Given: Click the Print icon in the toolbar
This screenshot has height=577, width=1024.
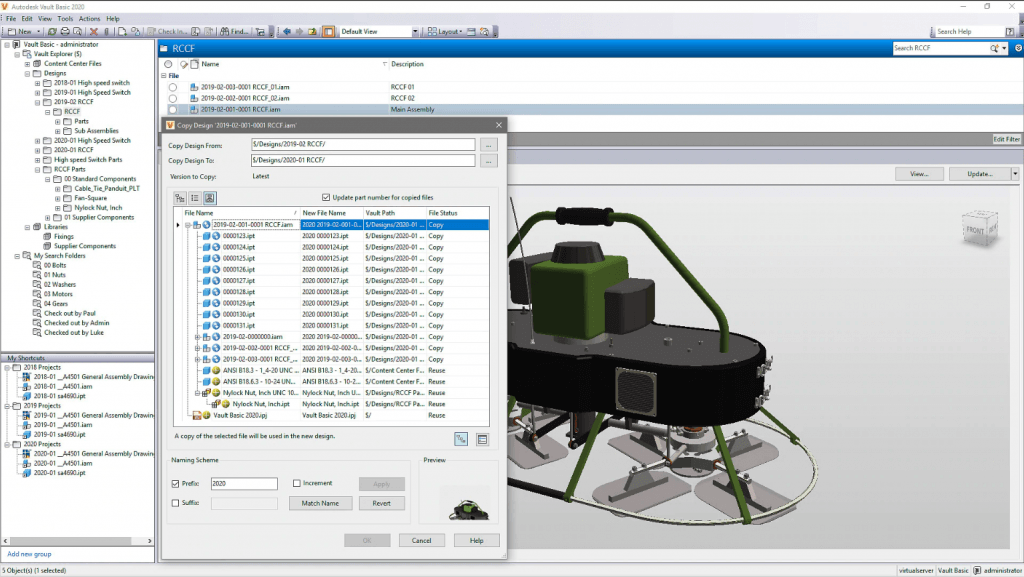Looking at the screenshot, I should click(x=65, y=31).
